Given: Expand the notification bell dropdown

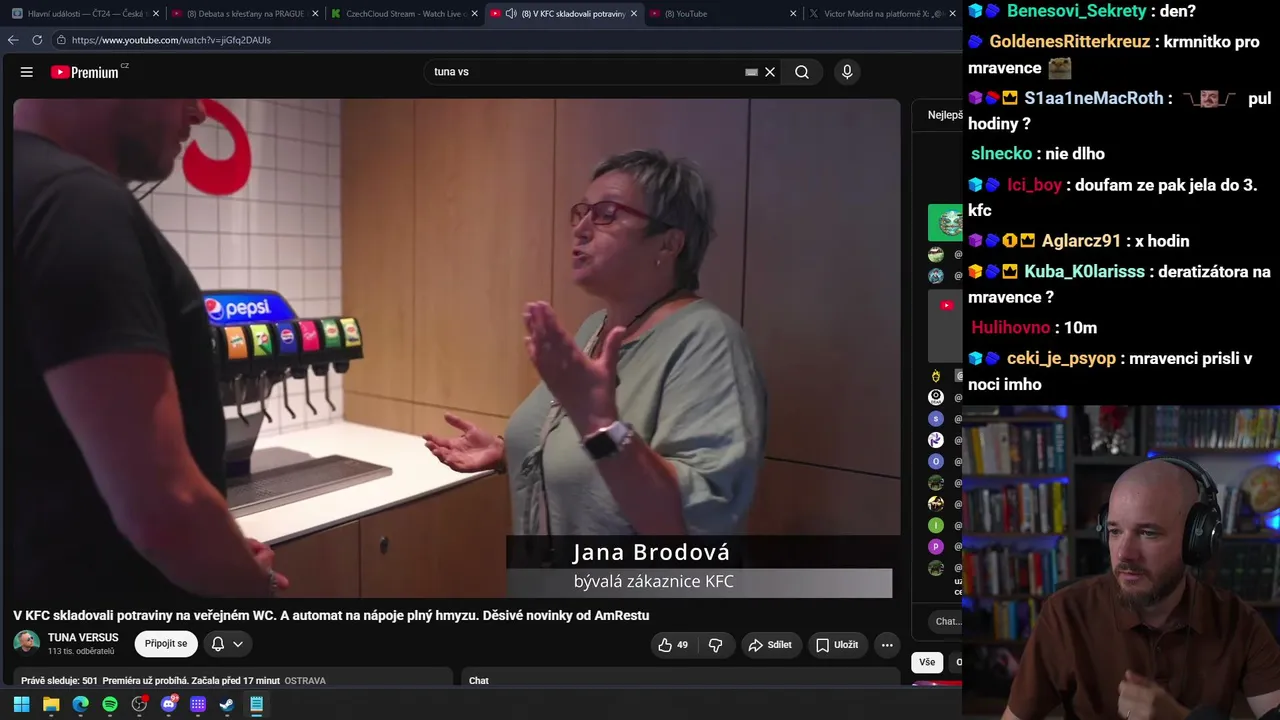Looking at the screenshot, I should click(x=227, y=644).
